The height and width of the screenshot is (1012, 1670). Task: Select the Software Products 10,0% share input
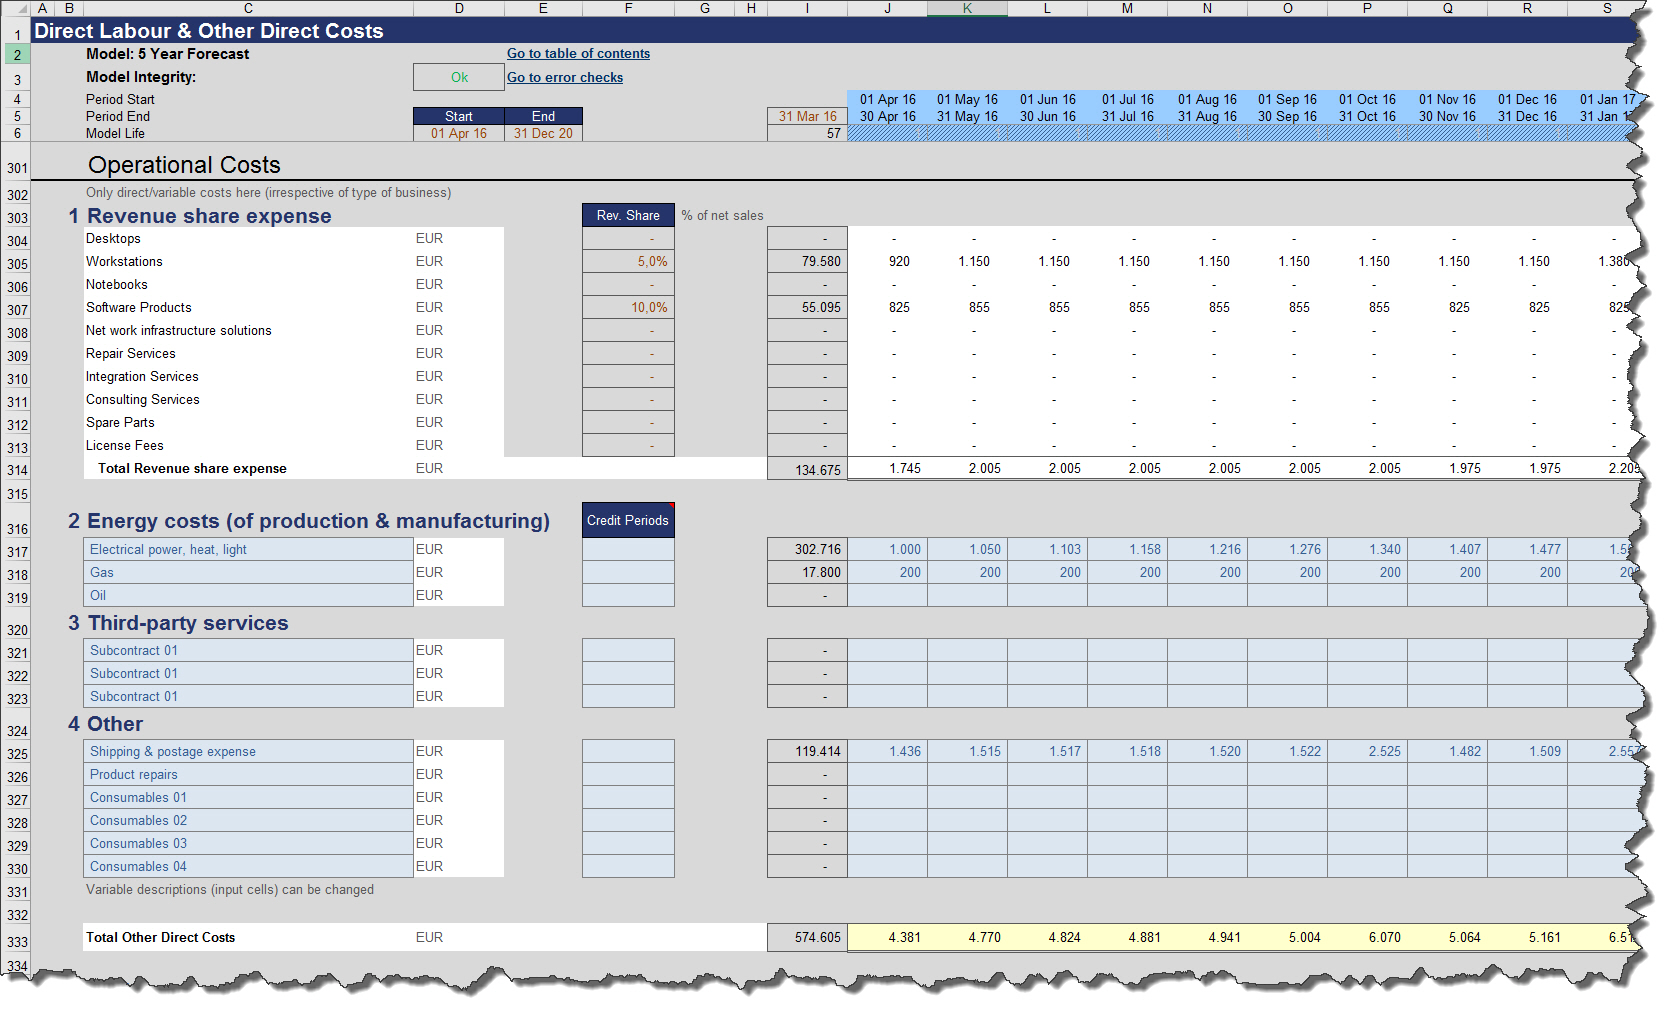pos(628,308)
